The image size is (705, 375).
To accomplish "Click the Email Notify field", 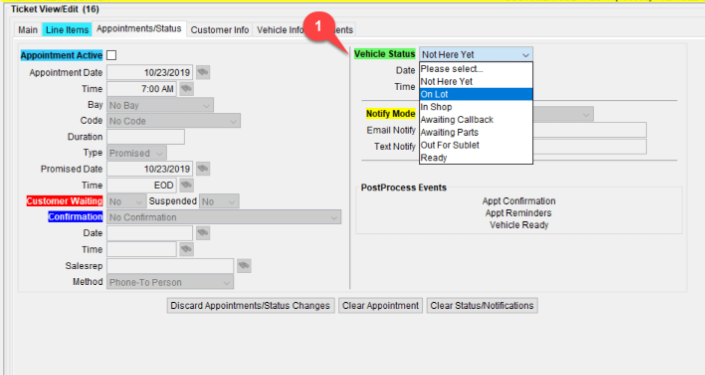I will coord(589,130).
